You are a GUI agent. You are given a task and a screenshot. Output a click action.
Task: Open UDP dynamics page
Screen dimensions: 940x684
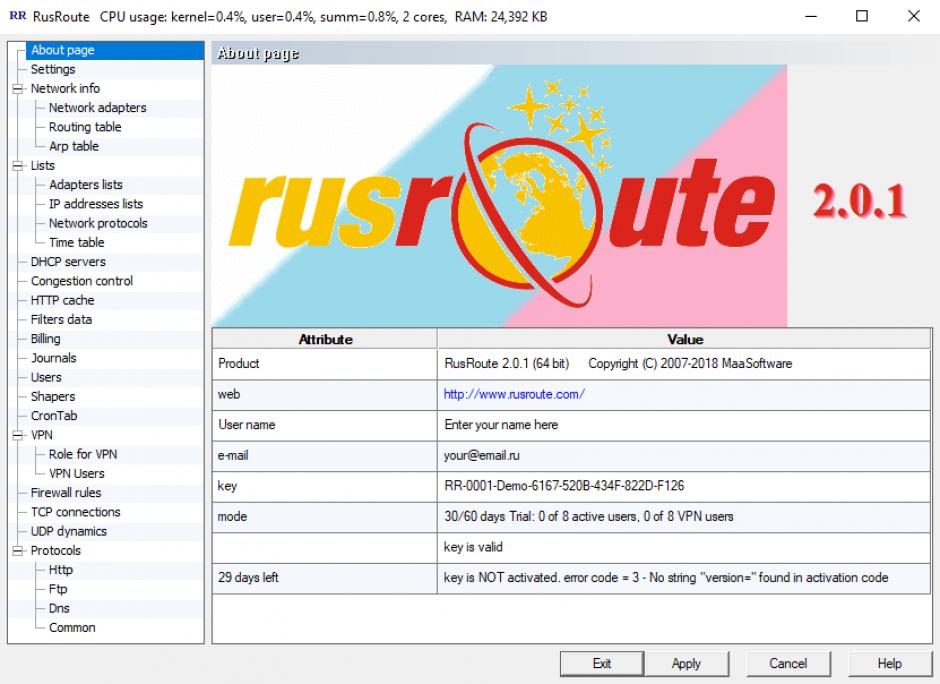click(x=68, y=531)
